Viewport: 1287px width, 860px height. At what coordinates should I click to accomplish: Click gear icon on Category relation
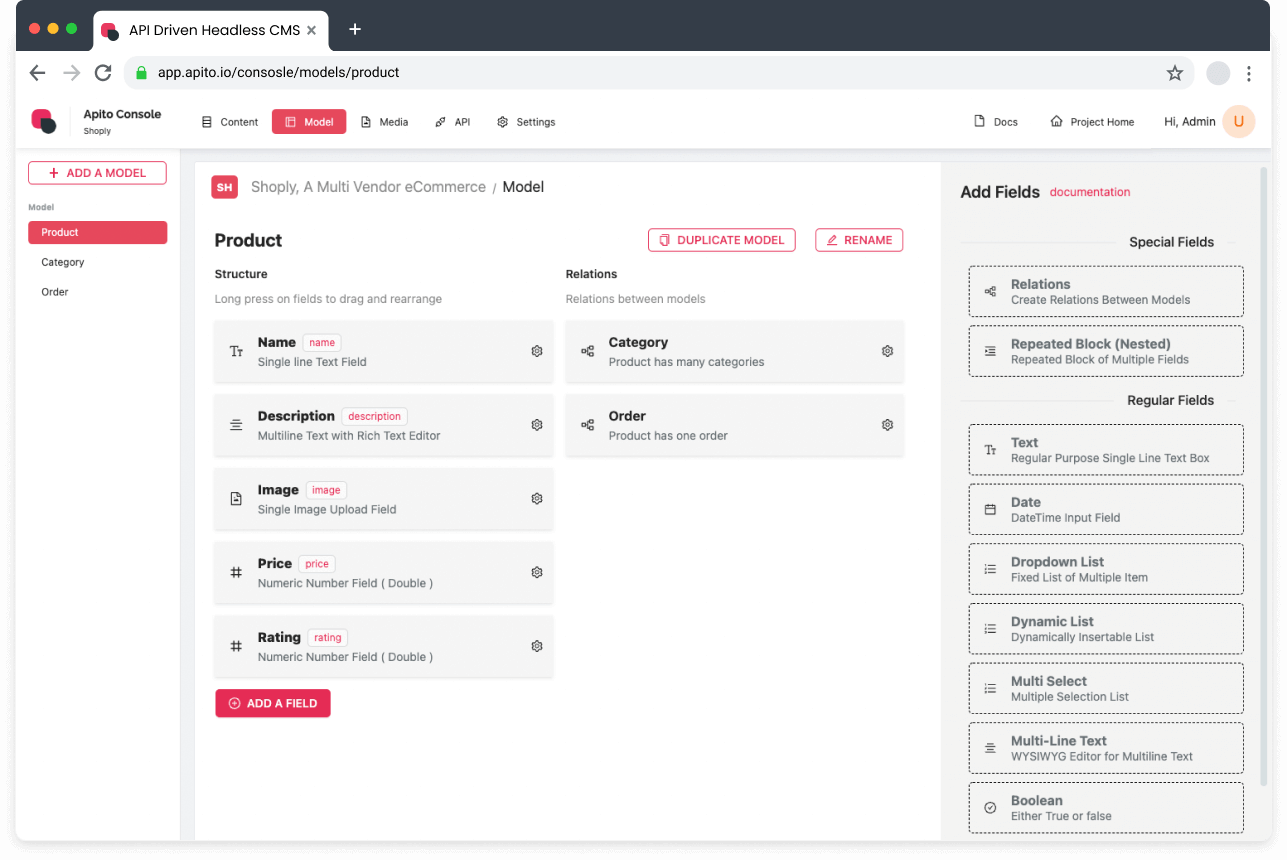point(887,351)
